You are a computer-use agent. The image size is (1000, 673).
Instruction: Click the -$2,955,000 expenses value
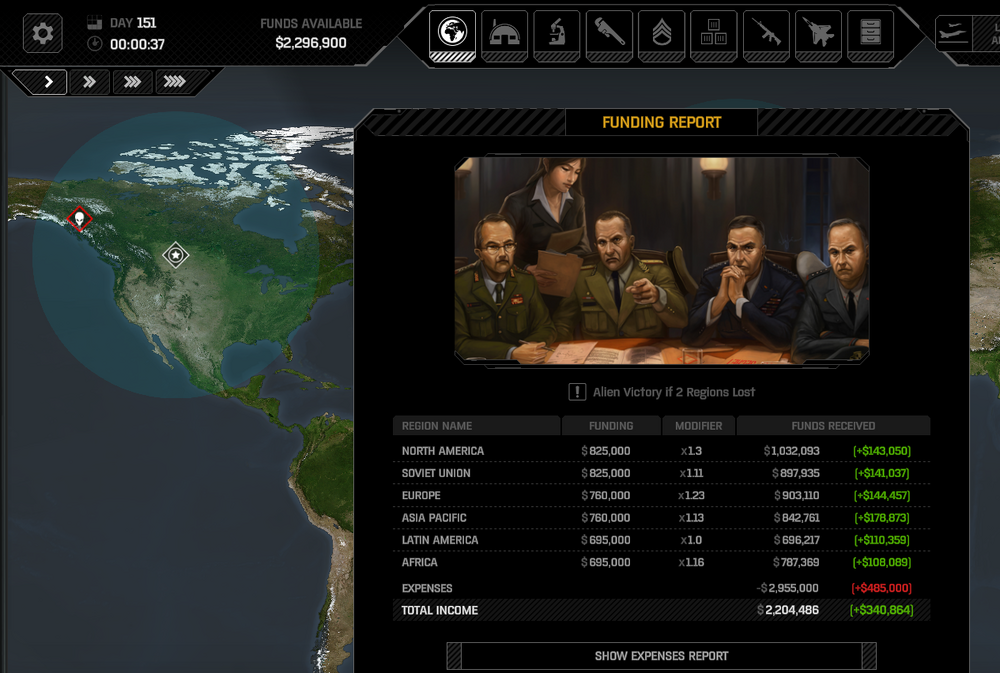pyautogui.click(x=788, y=588)
